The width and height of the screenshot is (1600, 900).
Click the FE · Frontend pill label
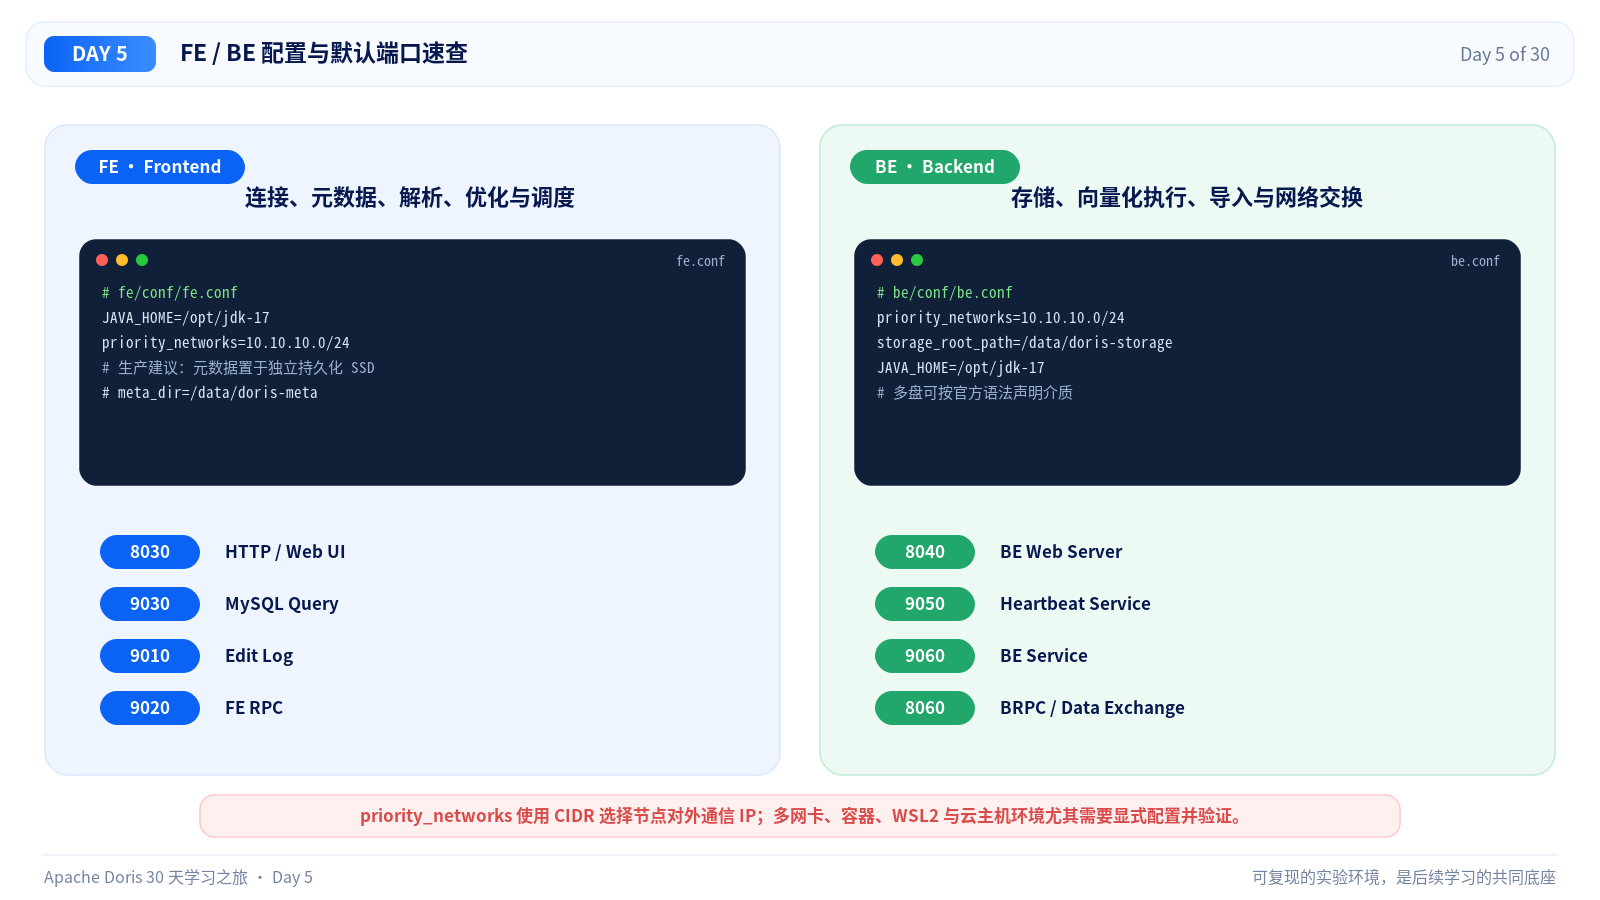(160, 167)
